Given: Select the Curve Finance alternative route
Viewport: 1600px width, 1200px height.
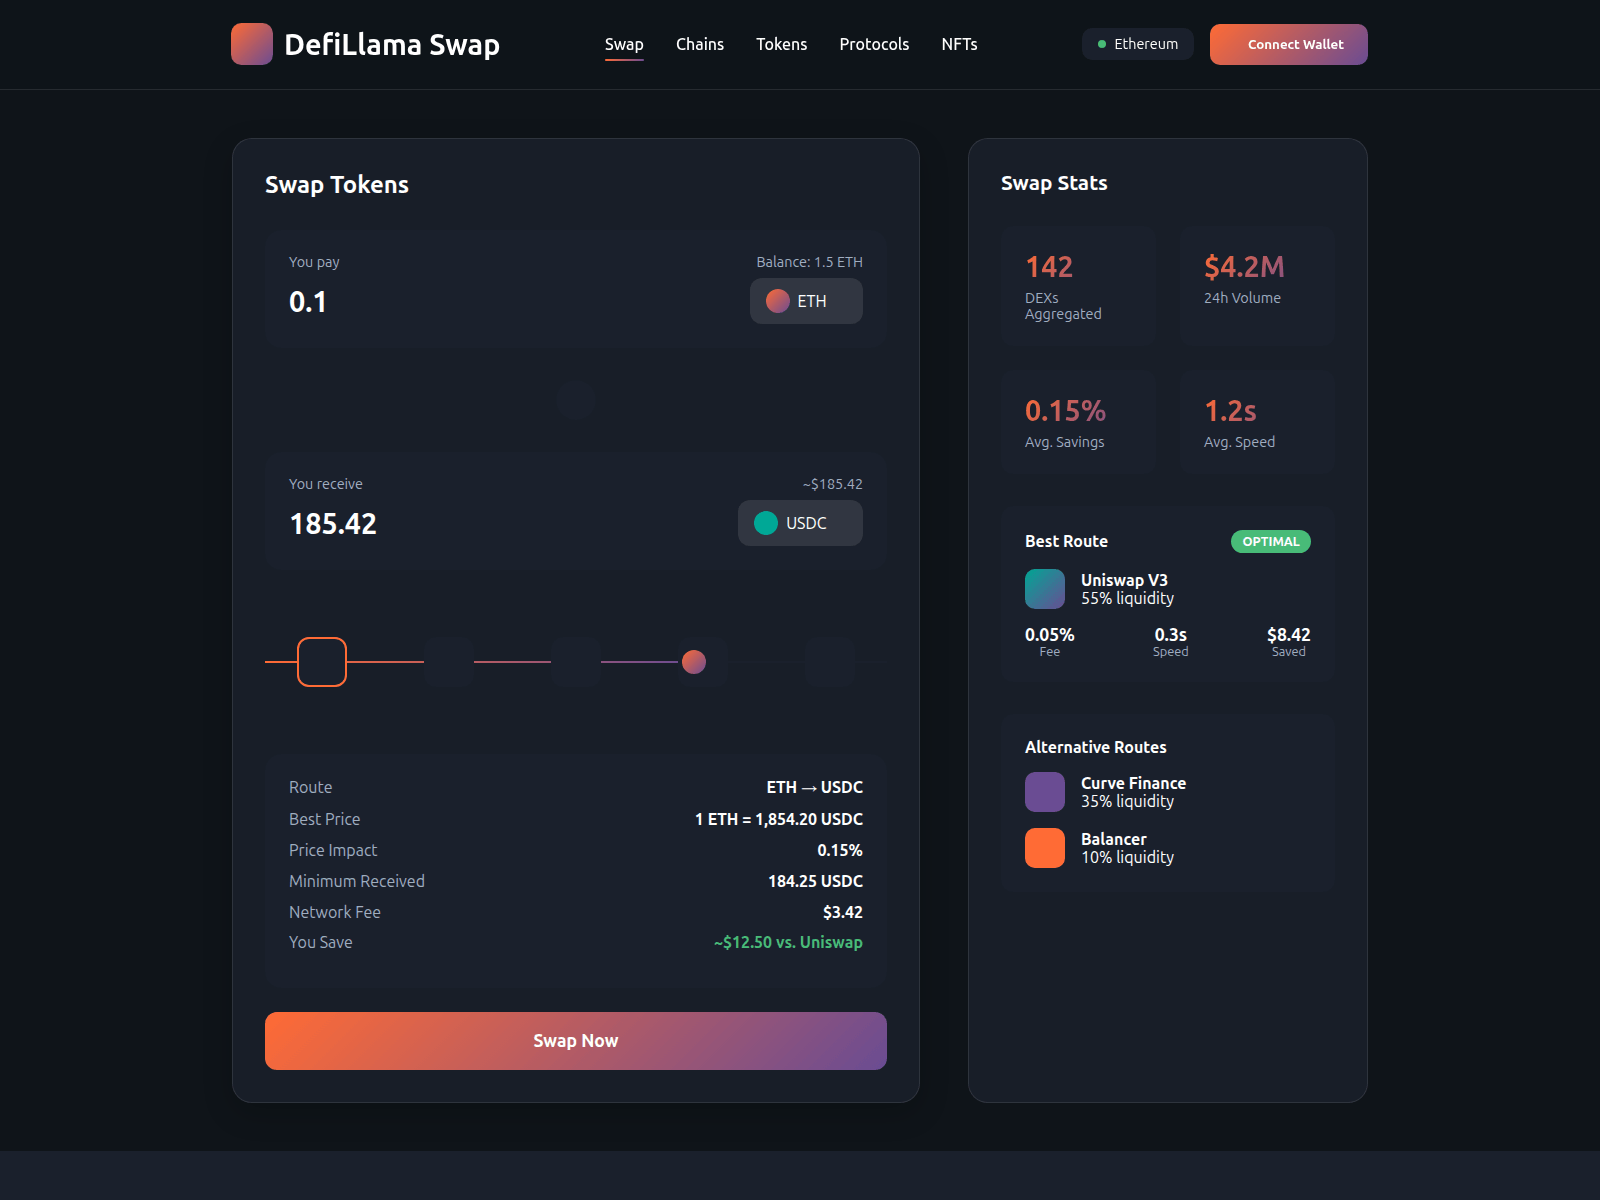Looking at the screenshot, I should click(x=1167, y=792).
